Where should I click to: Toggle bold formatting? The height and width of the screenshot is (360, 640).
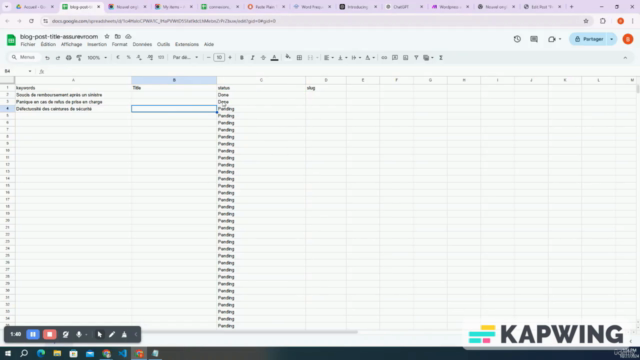point(242,58)
